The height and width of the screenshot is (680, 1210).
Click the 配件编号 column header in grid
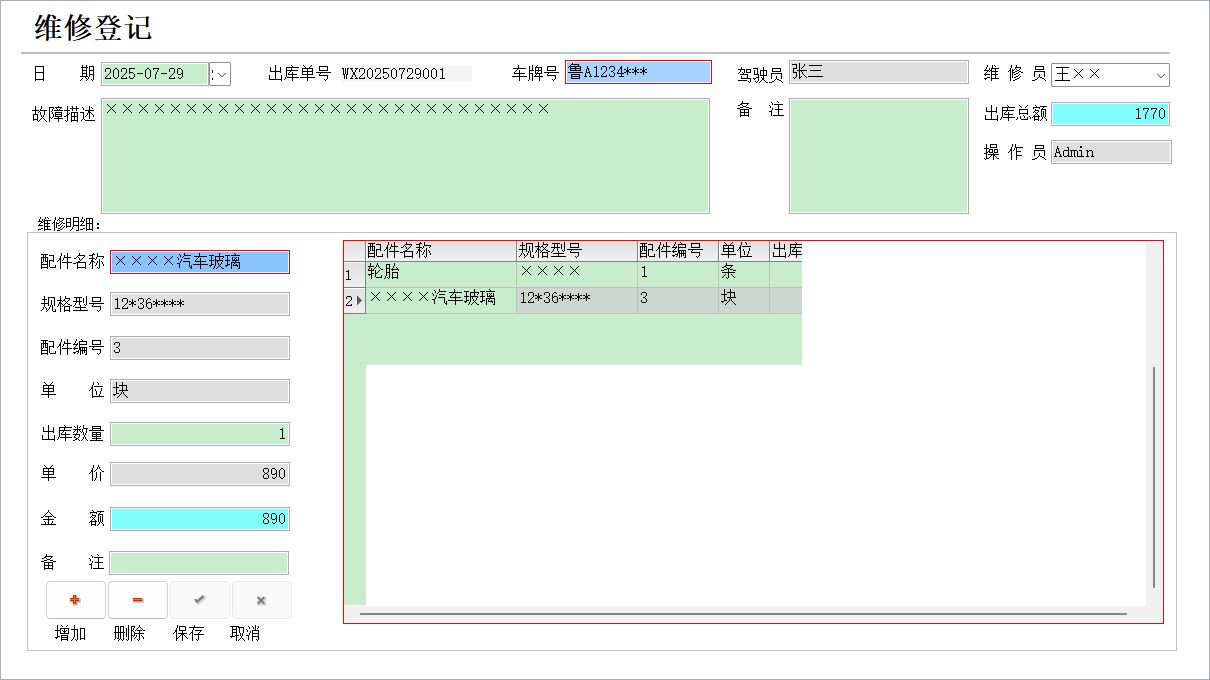pyautogui.click(x=678, y=251)
